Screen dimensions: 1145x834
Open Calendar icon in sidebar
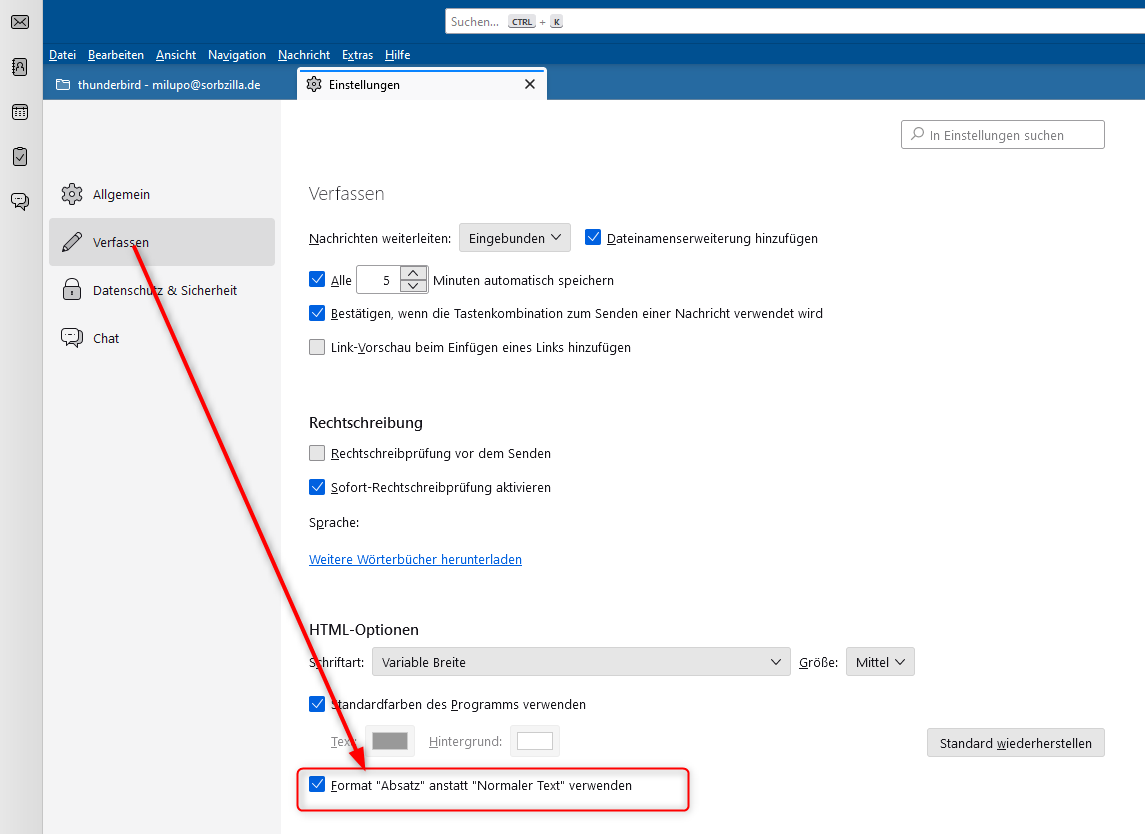(20, 112)
